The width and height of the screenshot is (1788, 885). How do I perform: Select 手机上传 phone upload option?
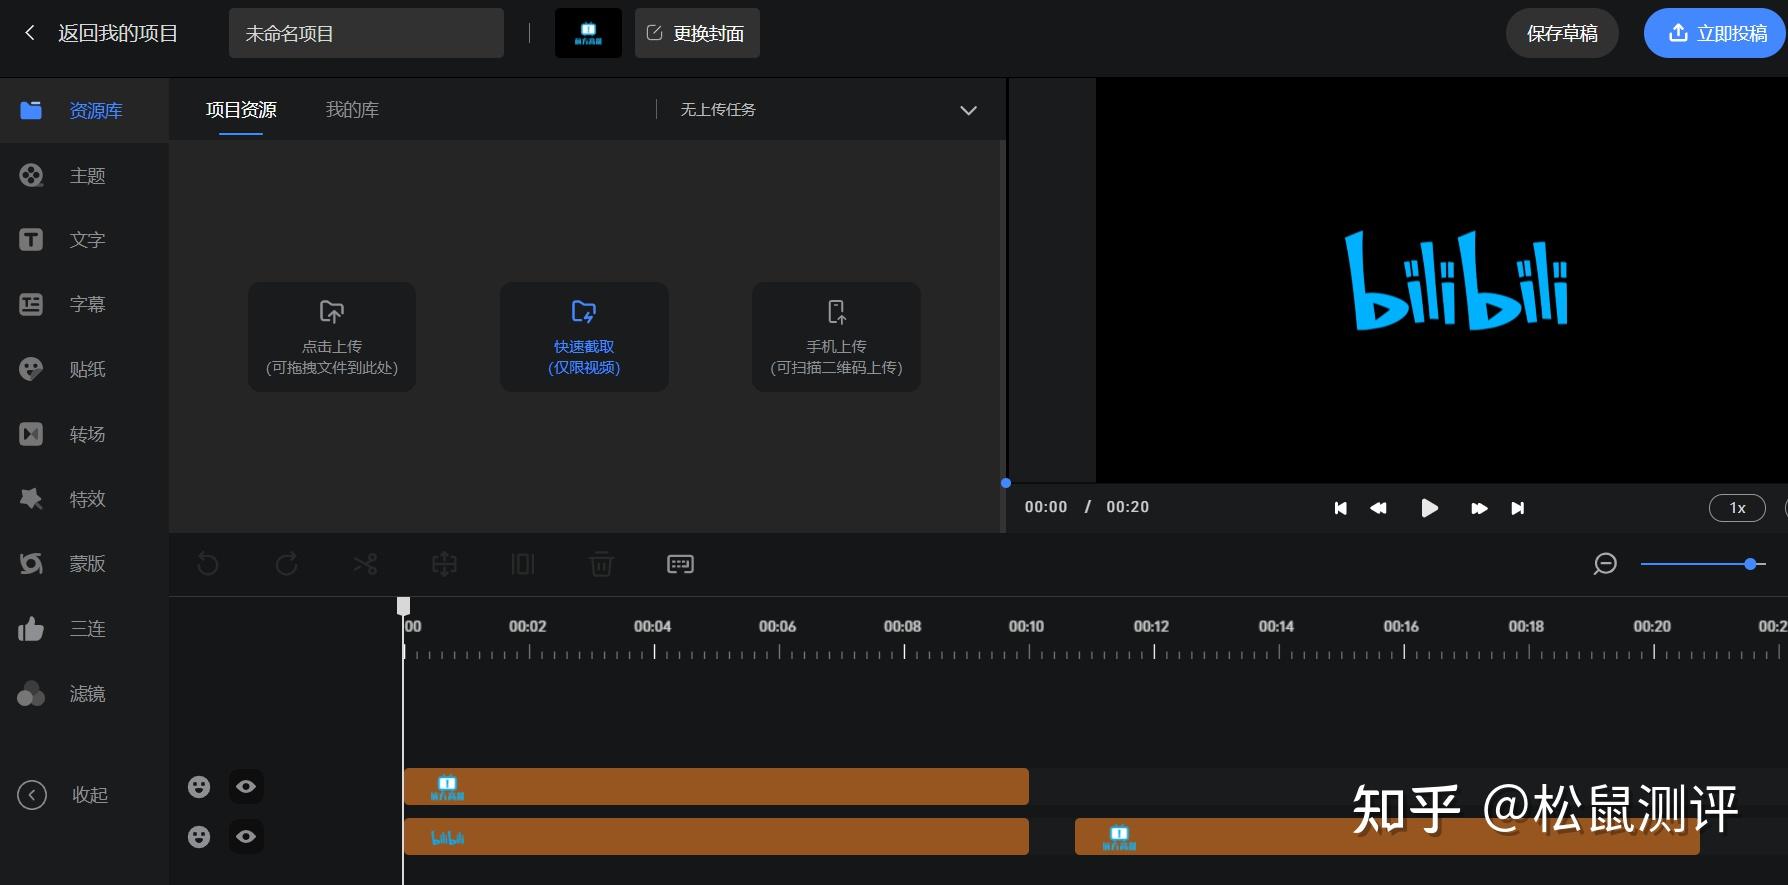tap(836, 337)
